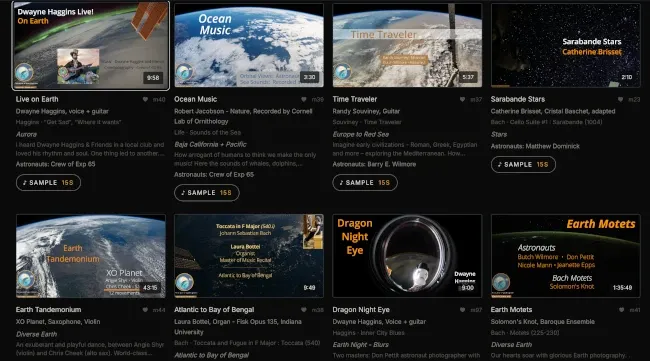Viewport: 650px width, 361px height.
Task: Click logo badge on Ocean Music thumbnail
Action: point(184,73)
